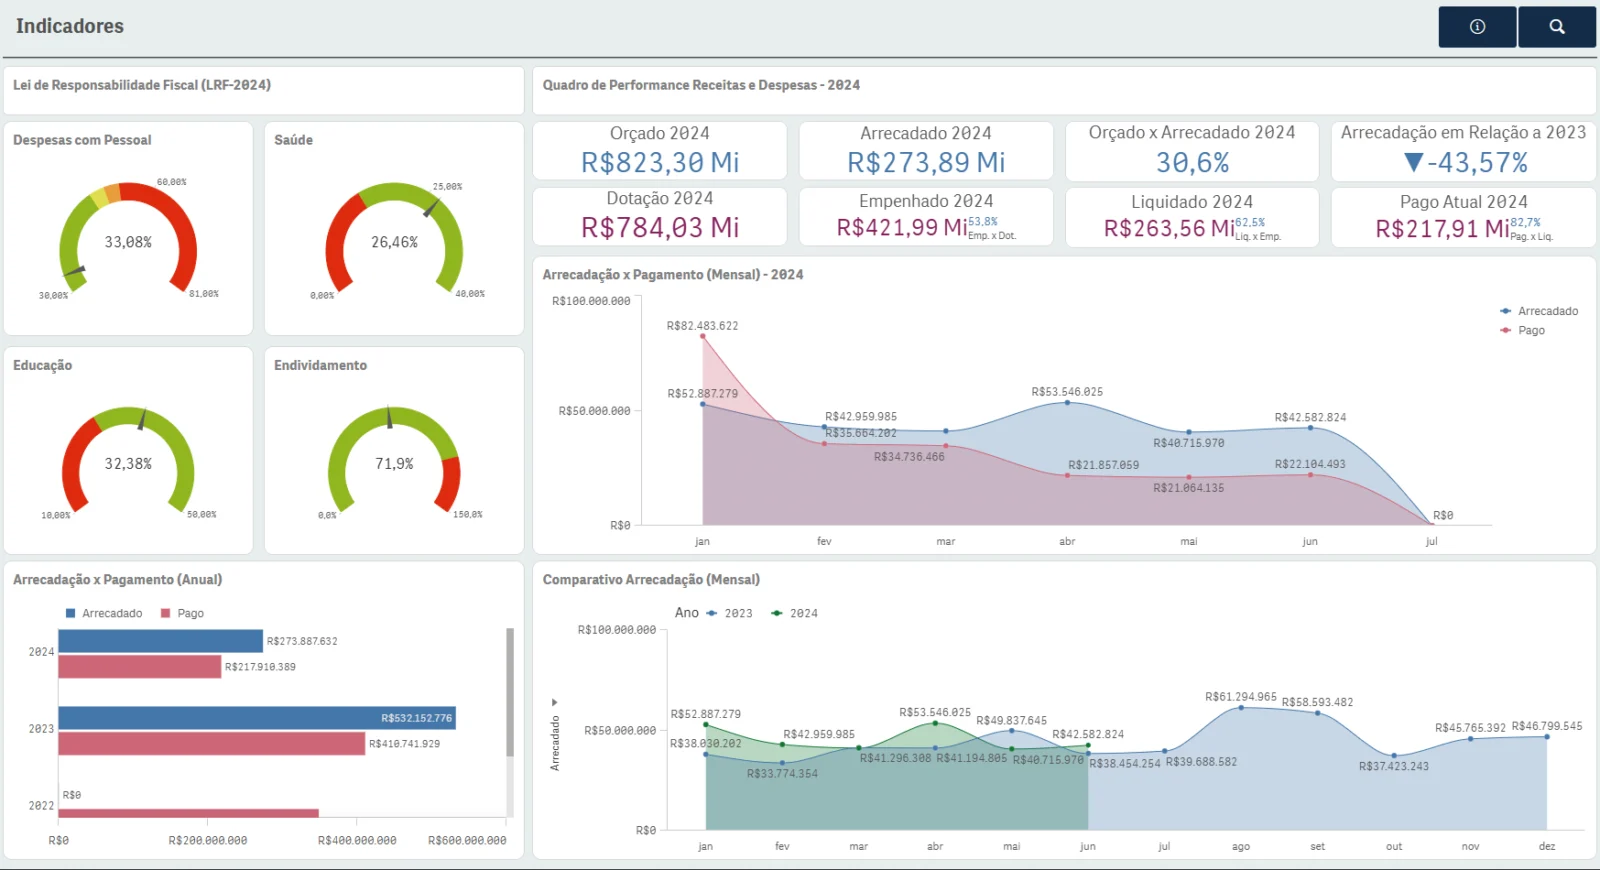Image resolution: width=1600 pixels, height=870 pixels.
Task: Select the 2023 legend entry in Comparativo chart
Action: 730,613
